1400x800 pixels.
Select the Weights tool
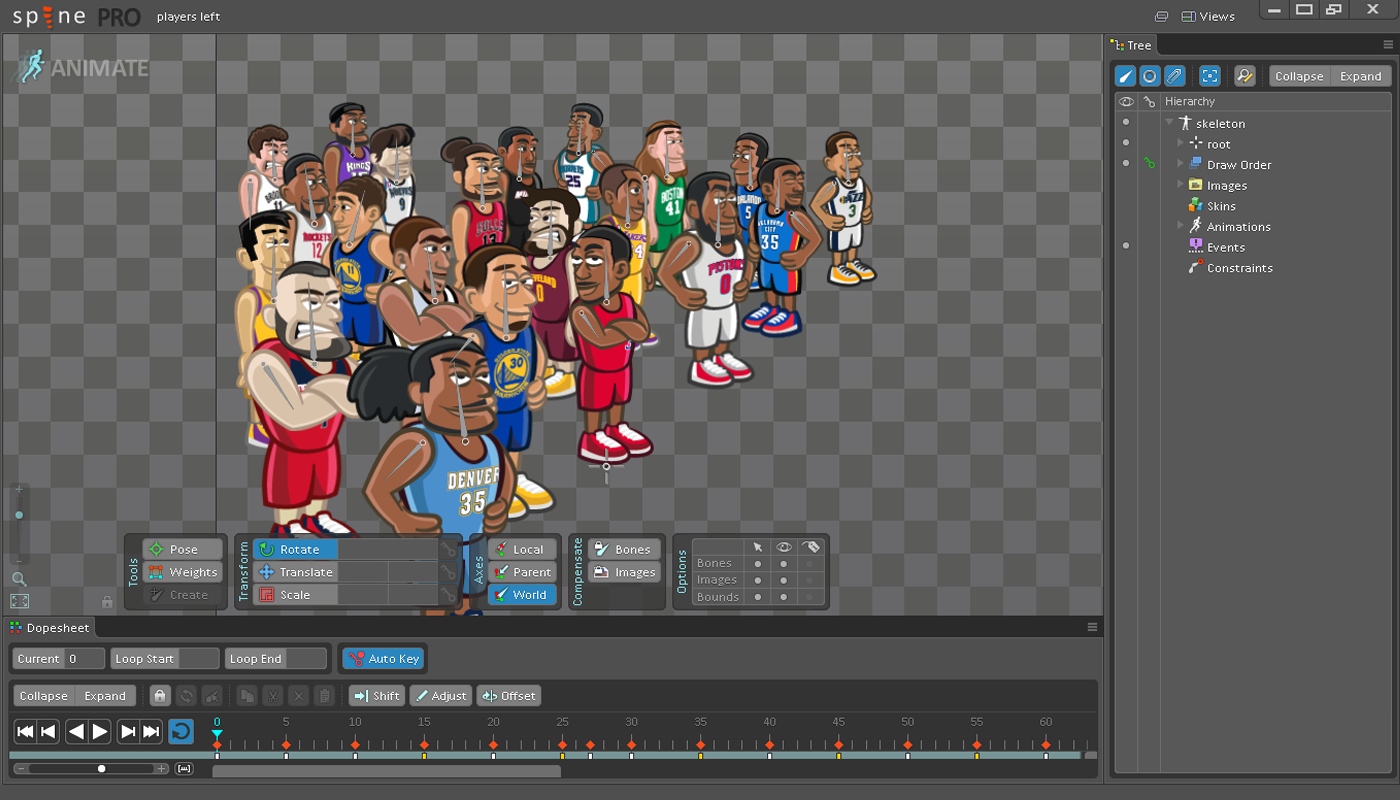pyautogui.click(x=182, y=572)
